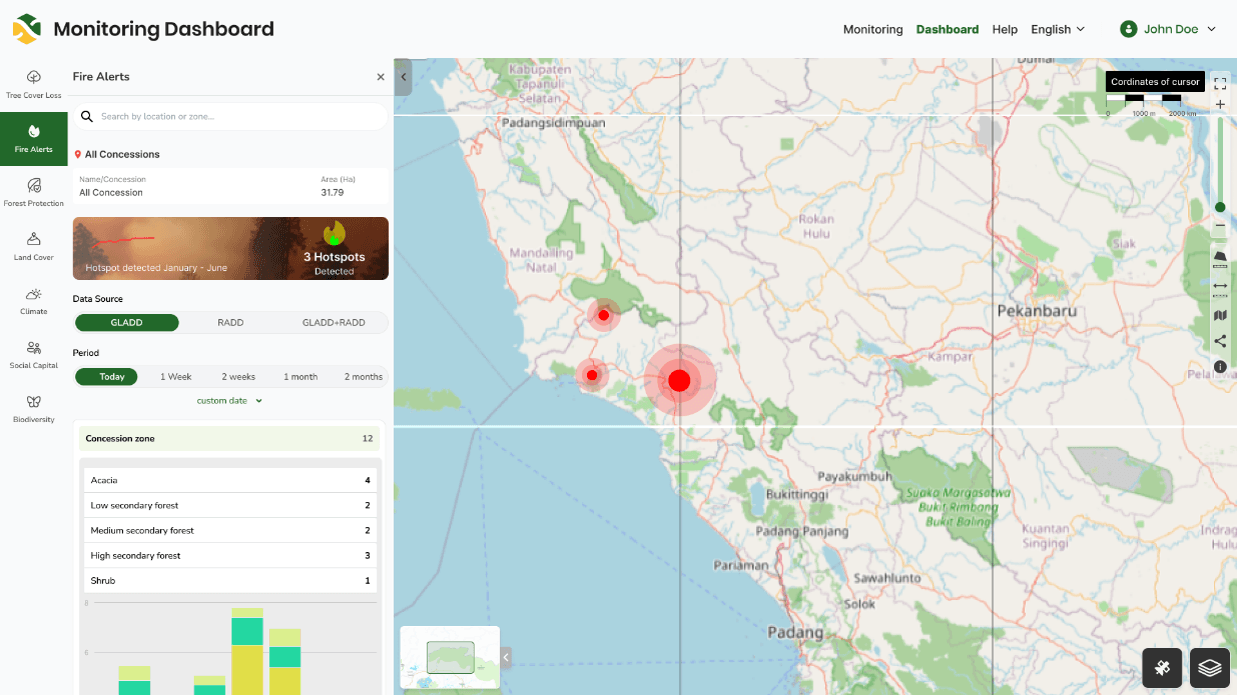Set period to 2 months
This screenshot has height=695, width=1237.
tap(363, 377)
